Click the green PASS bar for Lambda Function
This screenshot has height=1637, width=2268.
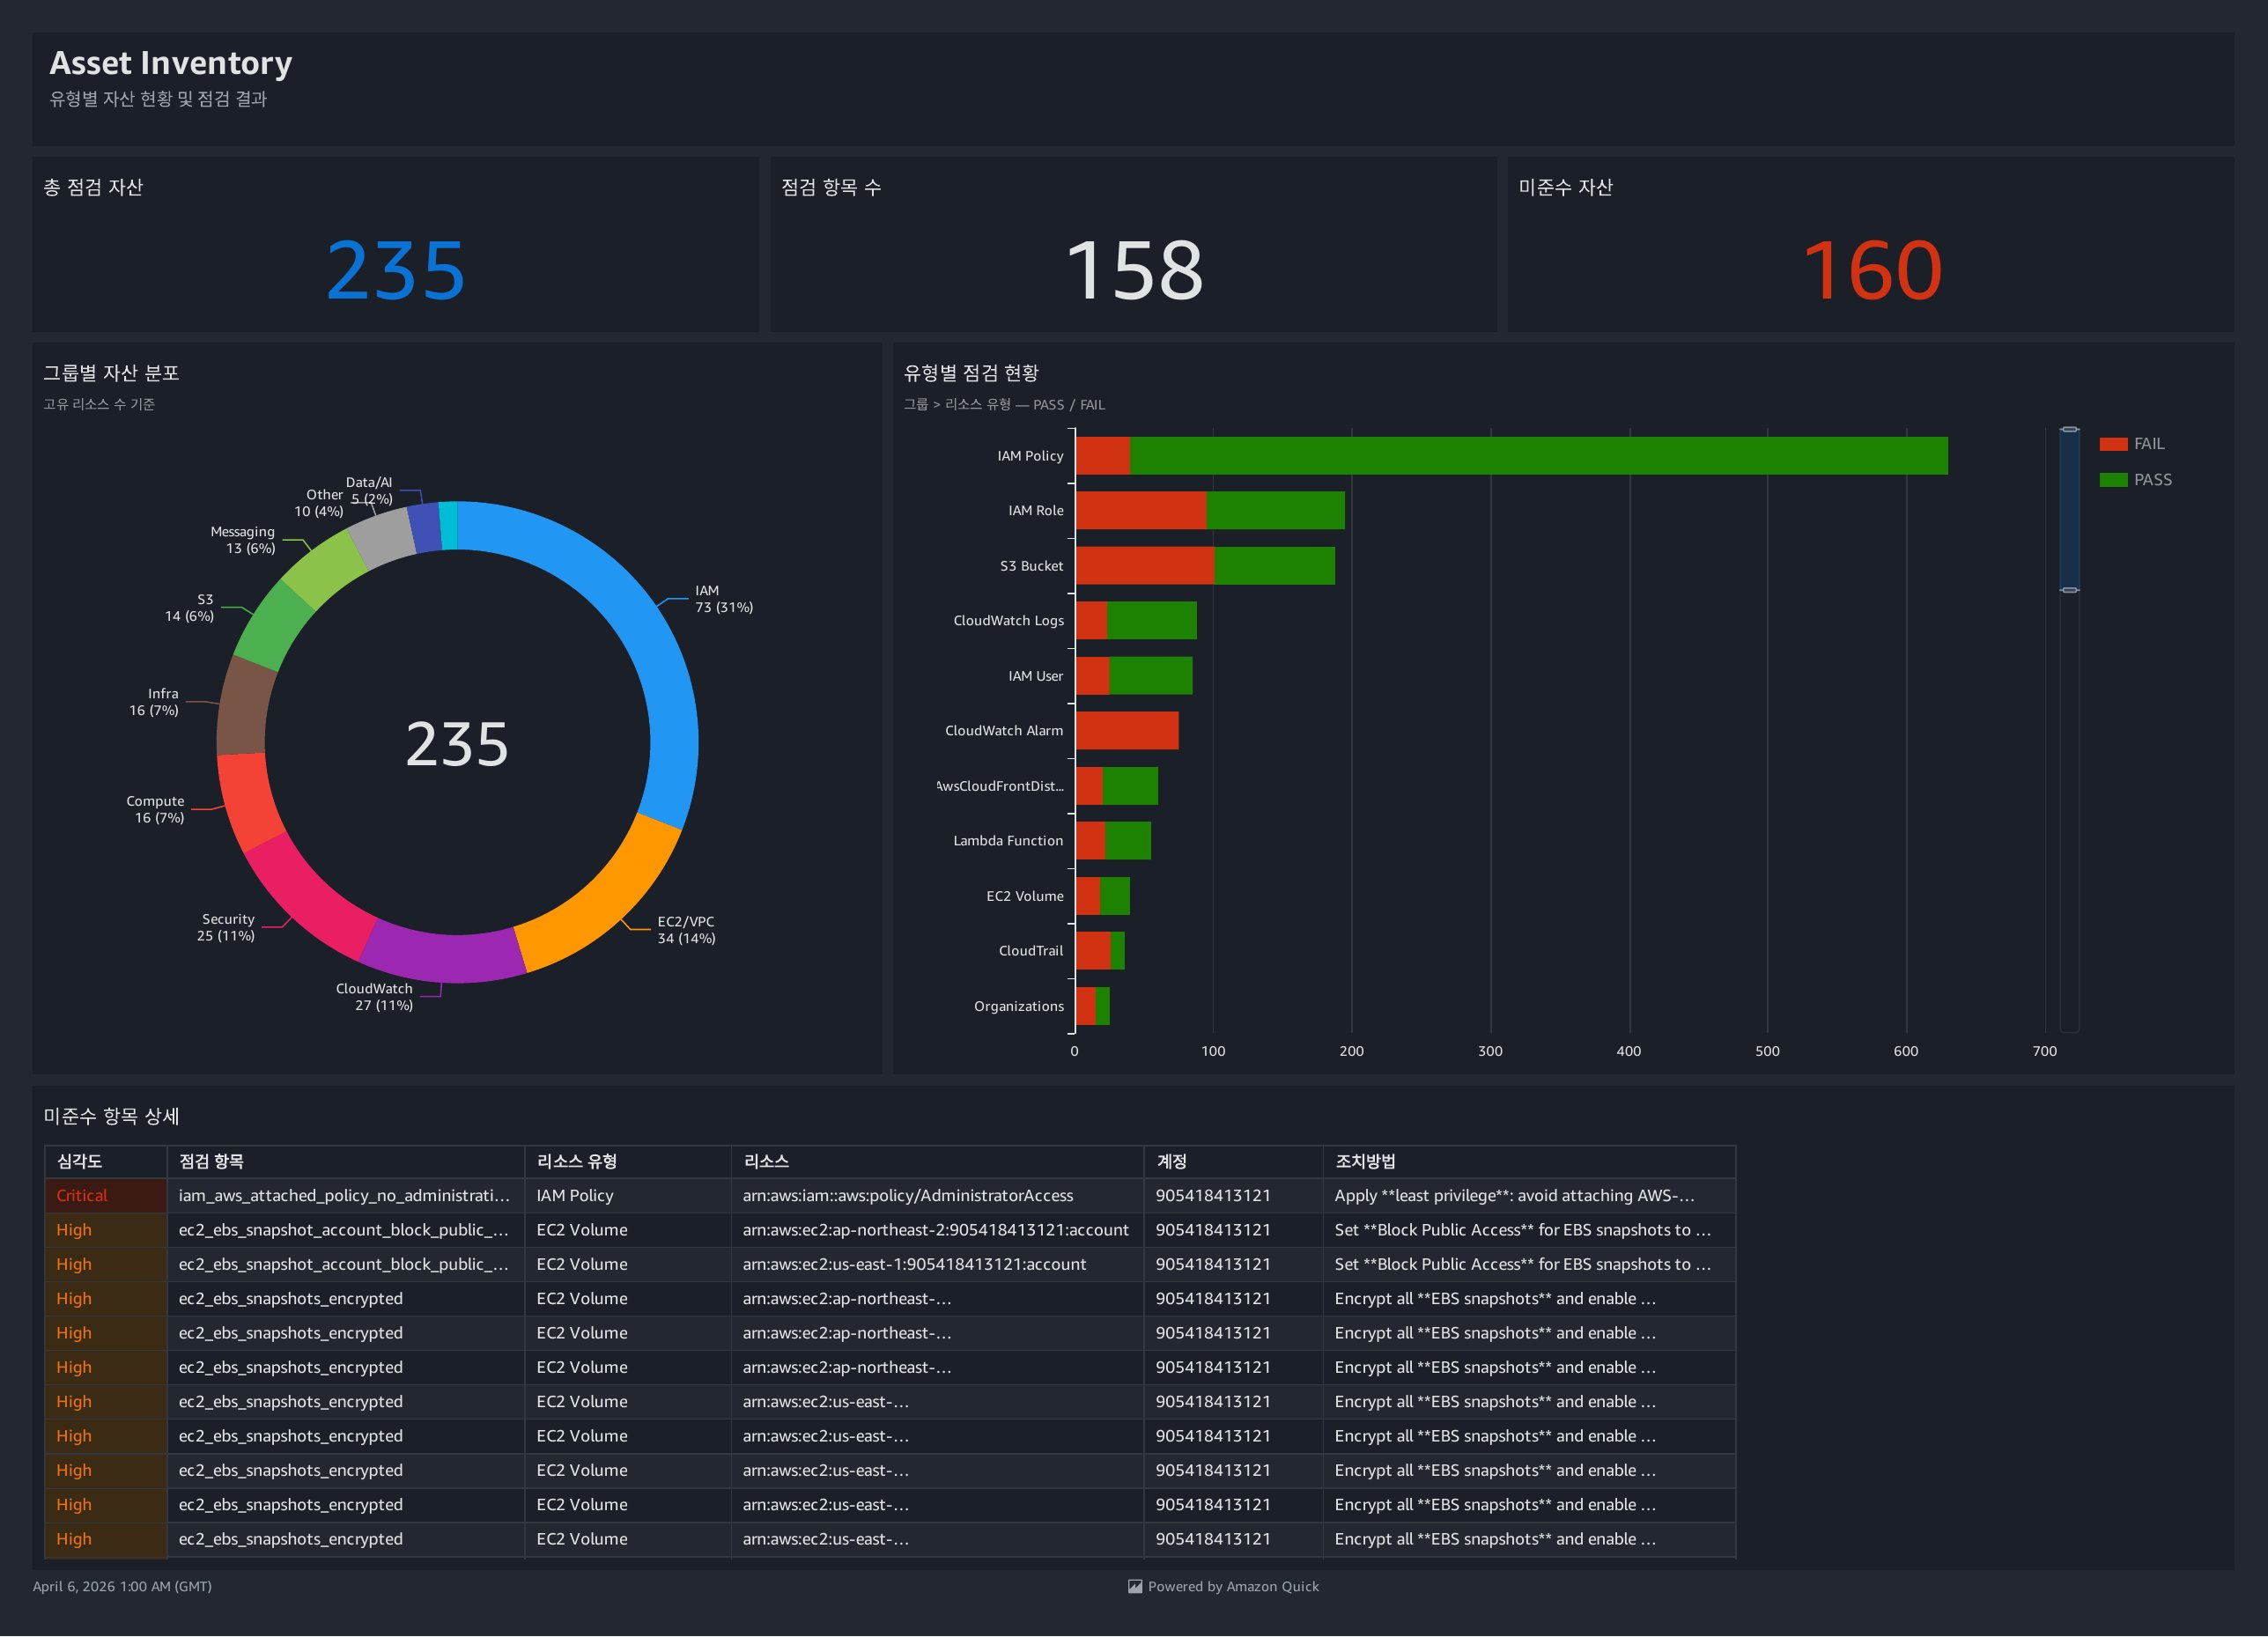pyautogui.click(x=1128, y=841)
